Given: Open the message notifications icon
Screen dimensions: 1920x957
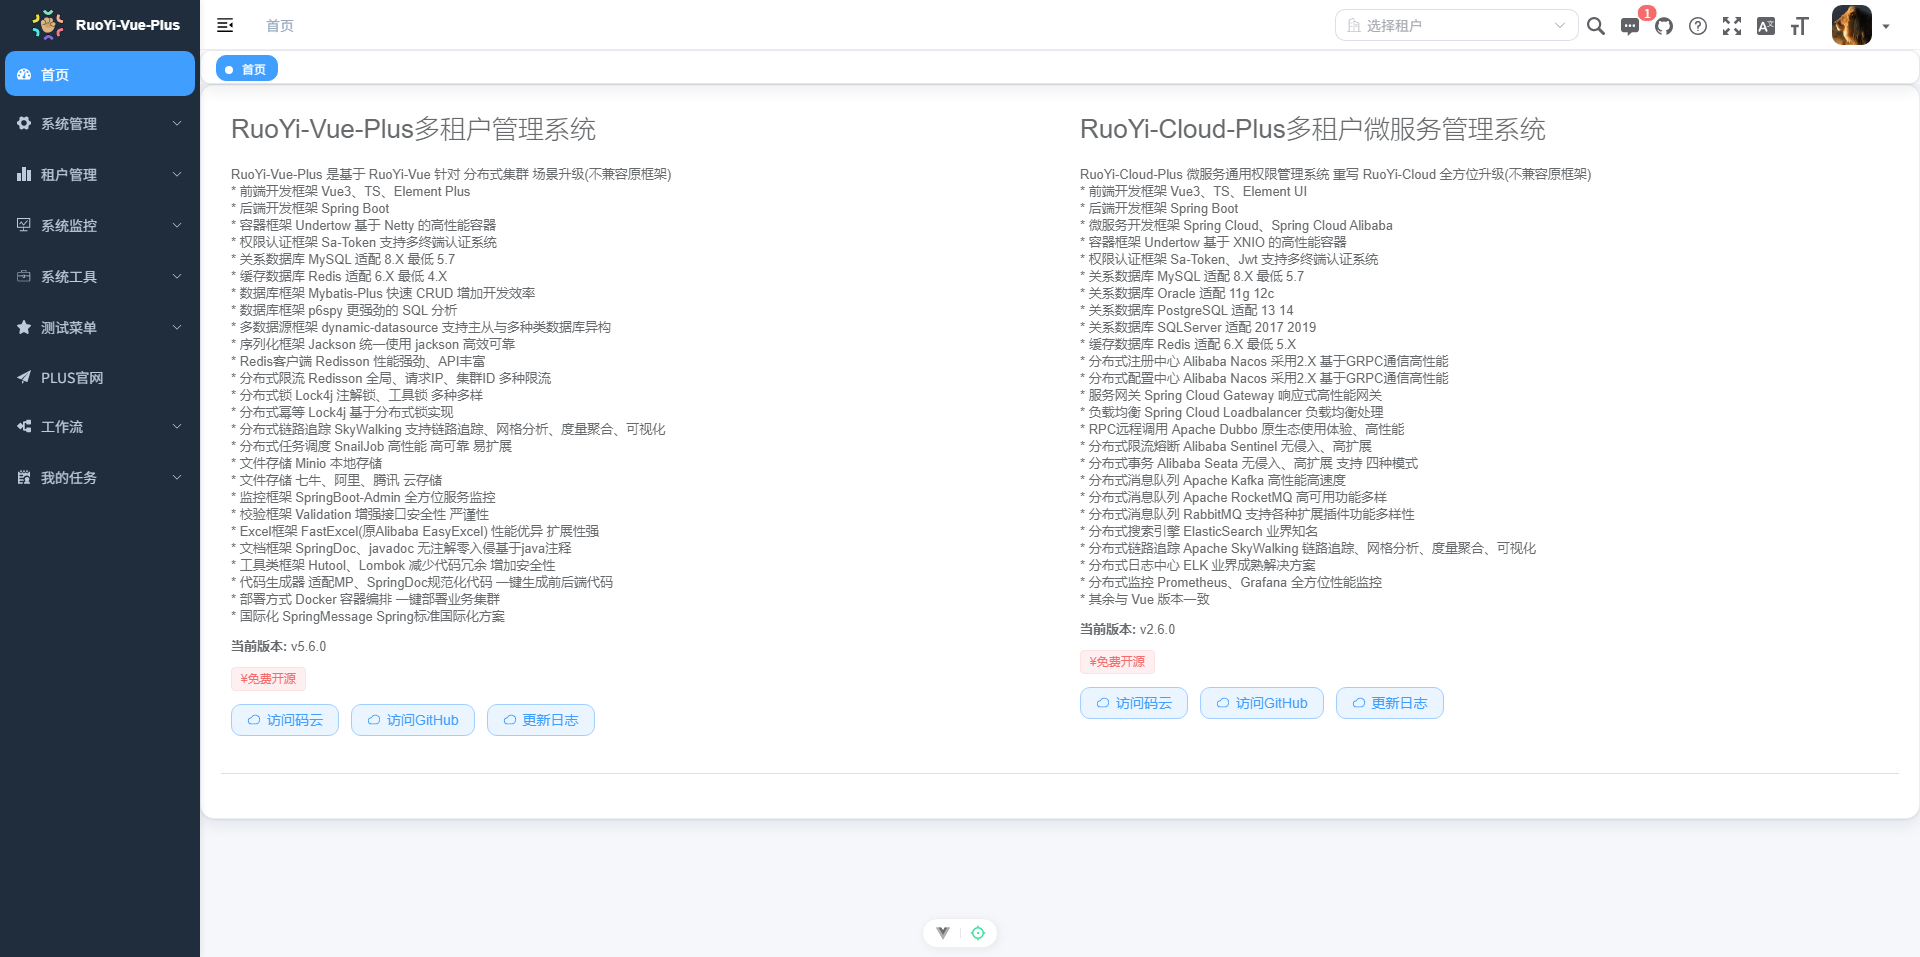Looking at the screenshot, I should [x=1630, y=26].
